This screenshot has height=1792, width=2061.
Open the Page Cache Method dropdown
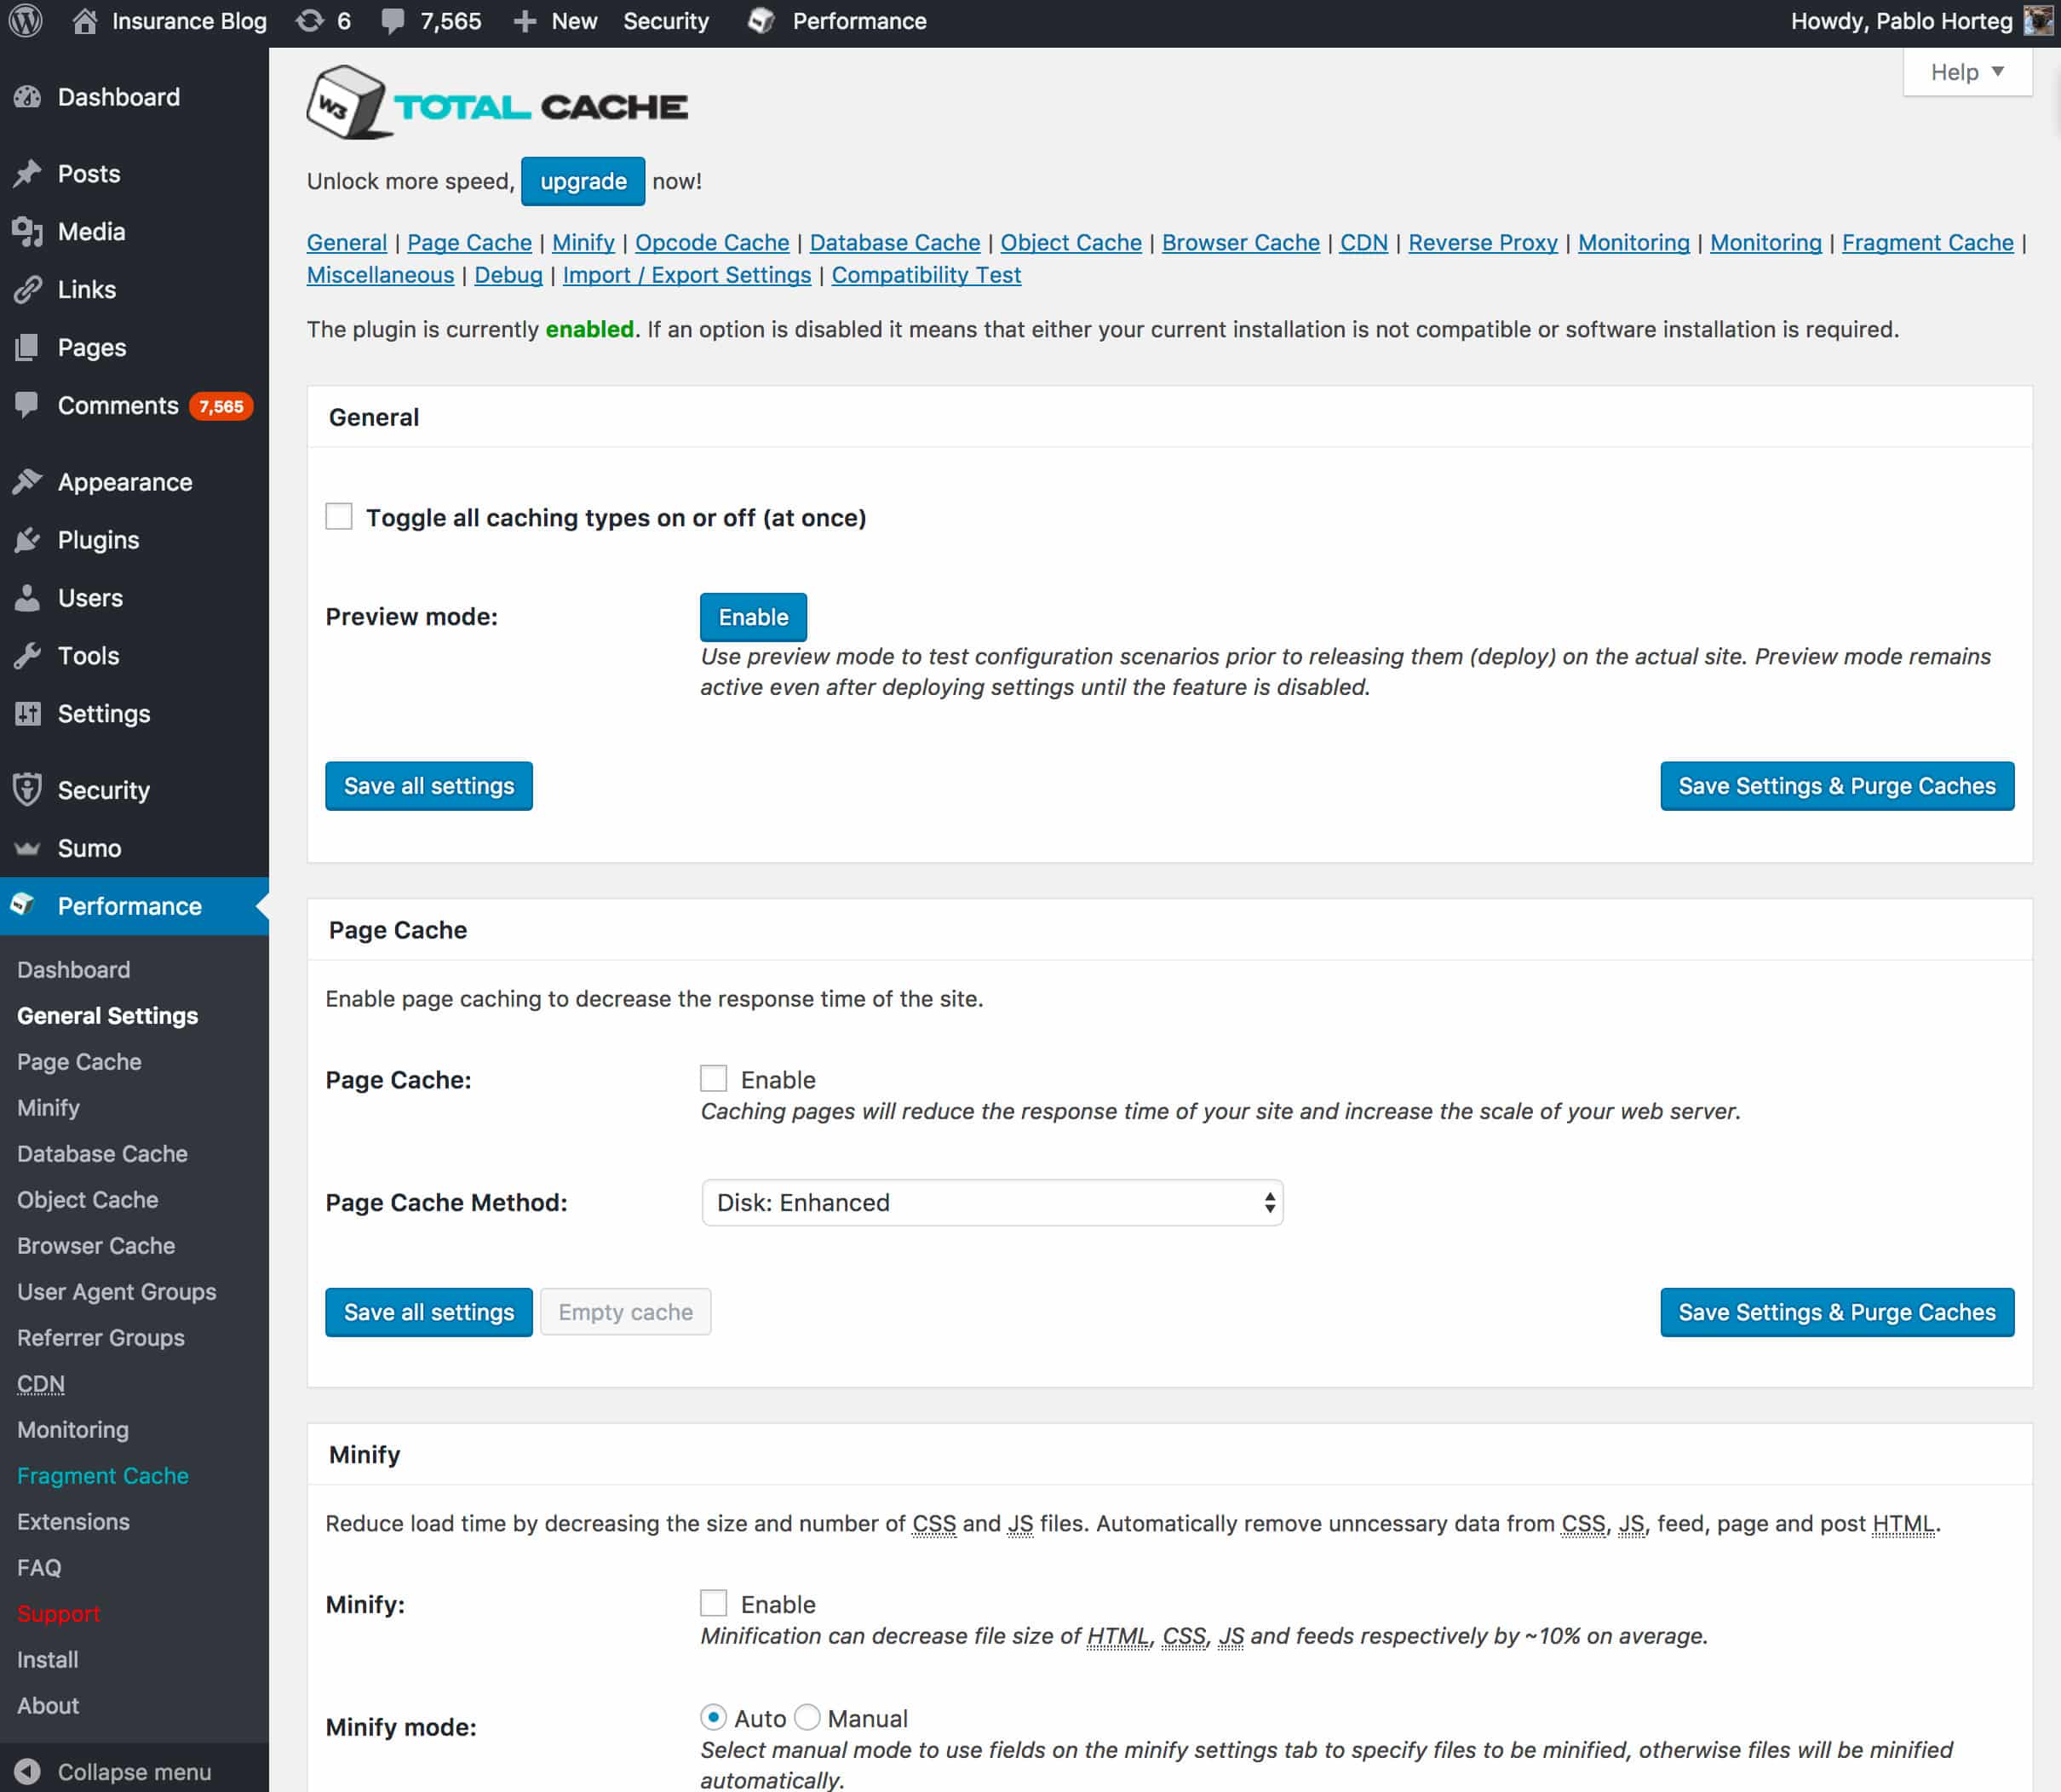coord(992,1202)
